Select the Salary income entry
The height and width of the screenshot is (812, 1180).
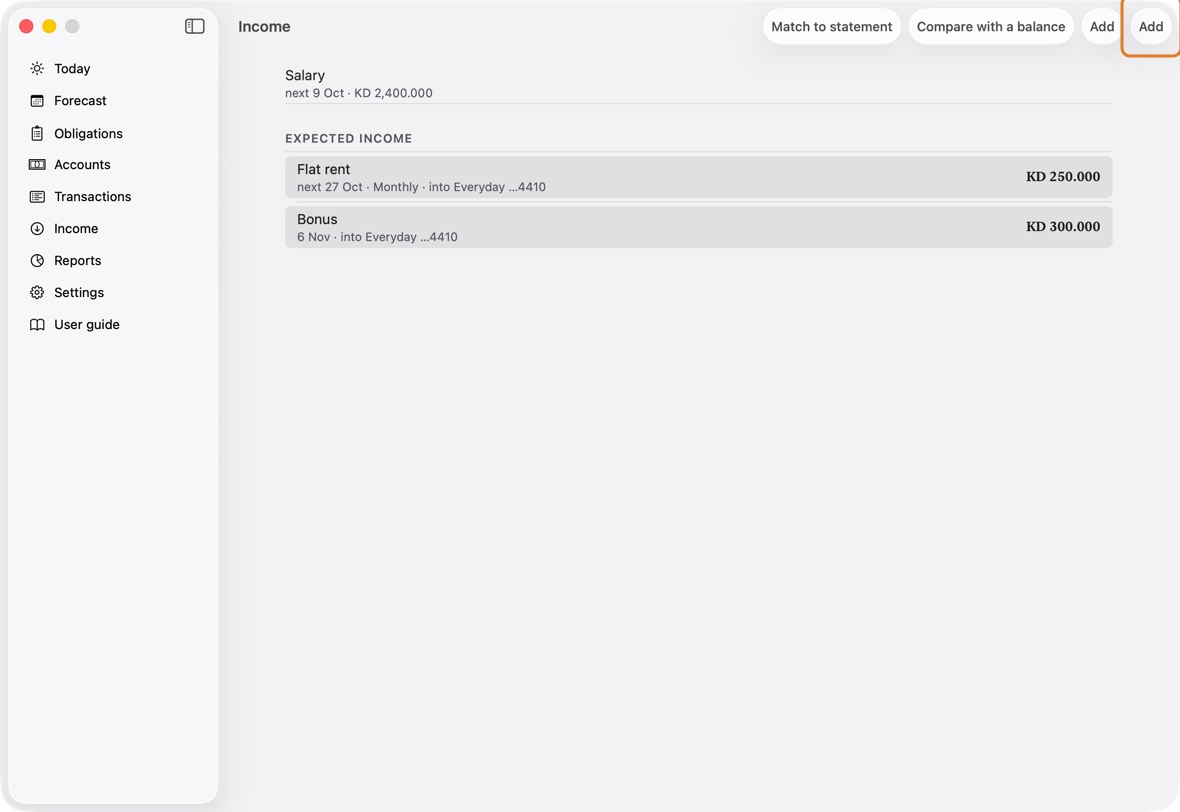[698, 84]
